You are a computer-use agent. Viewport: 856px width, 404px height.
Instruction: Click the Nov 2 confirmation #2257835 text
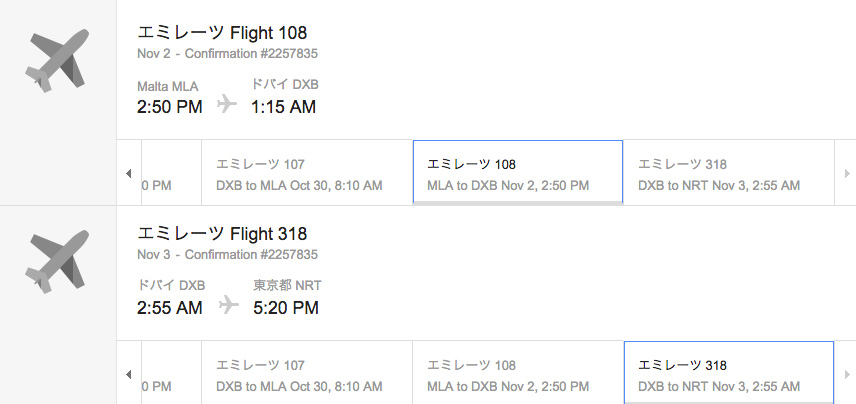pos(227,54)
